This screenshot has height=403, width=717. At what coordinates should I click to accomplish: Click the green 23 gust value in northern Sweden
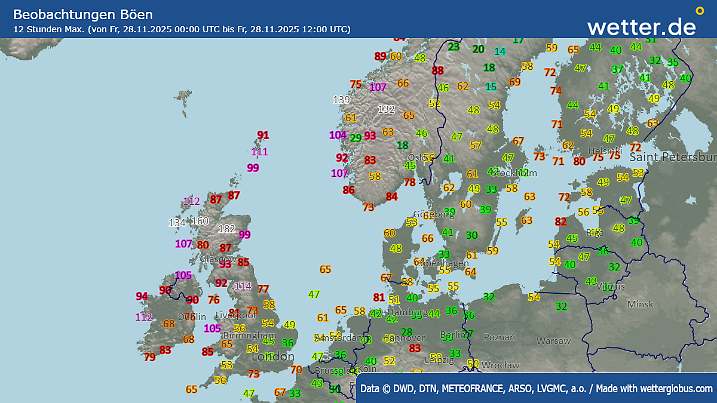tap(454, 46)
